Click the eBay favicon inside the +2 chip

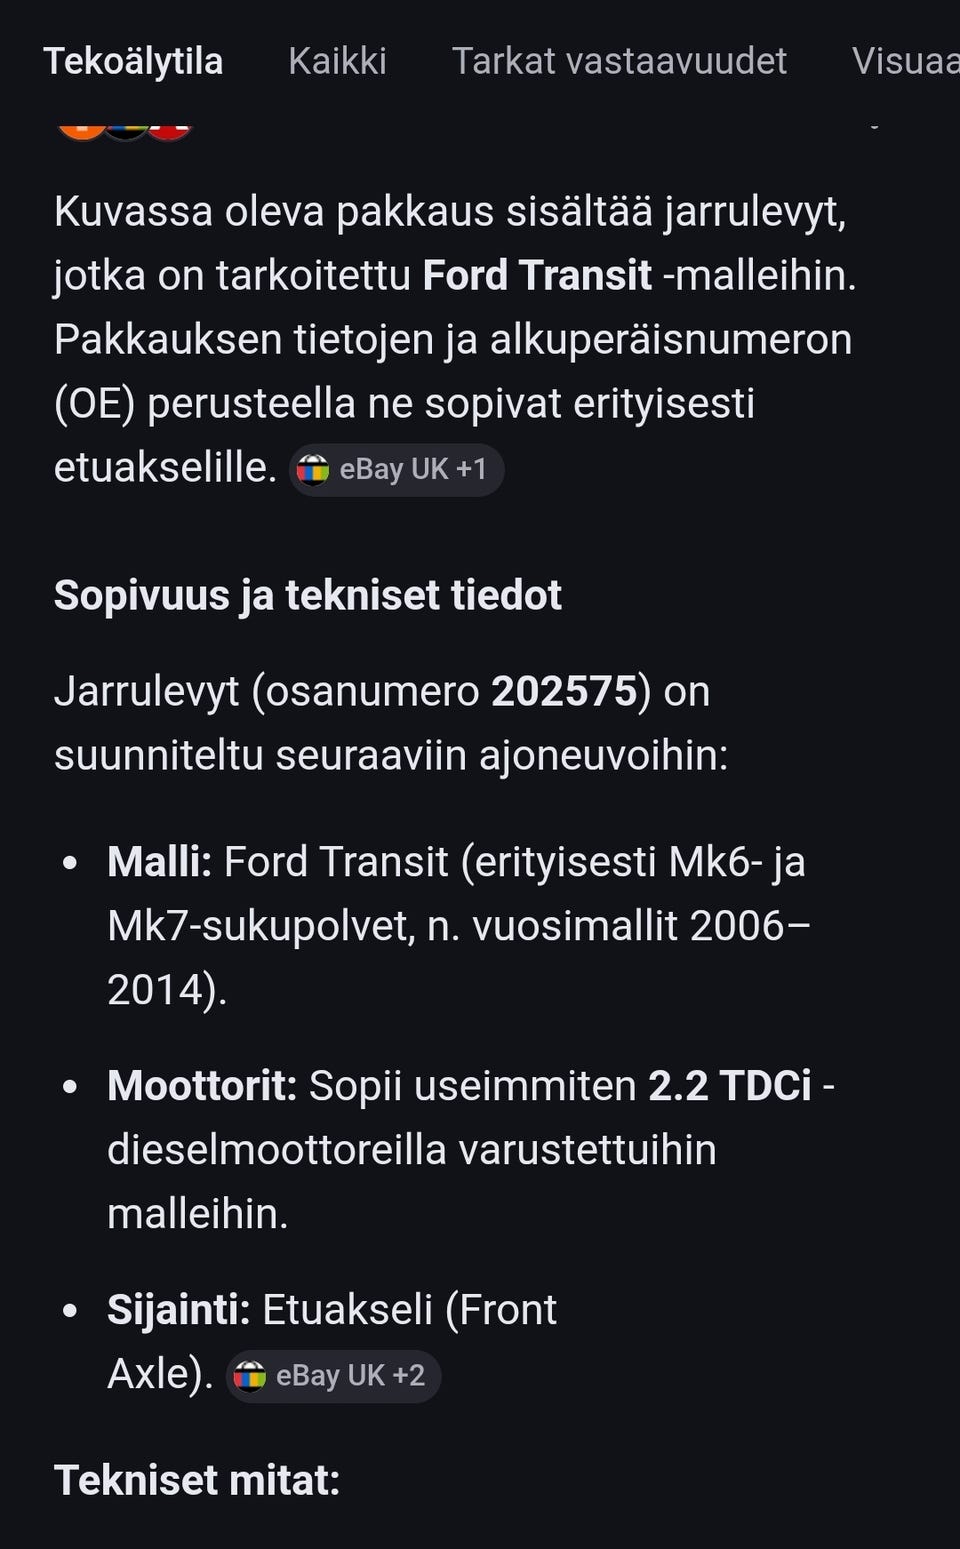click(252, 1376)
